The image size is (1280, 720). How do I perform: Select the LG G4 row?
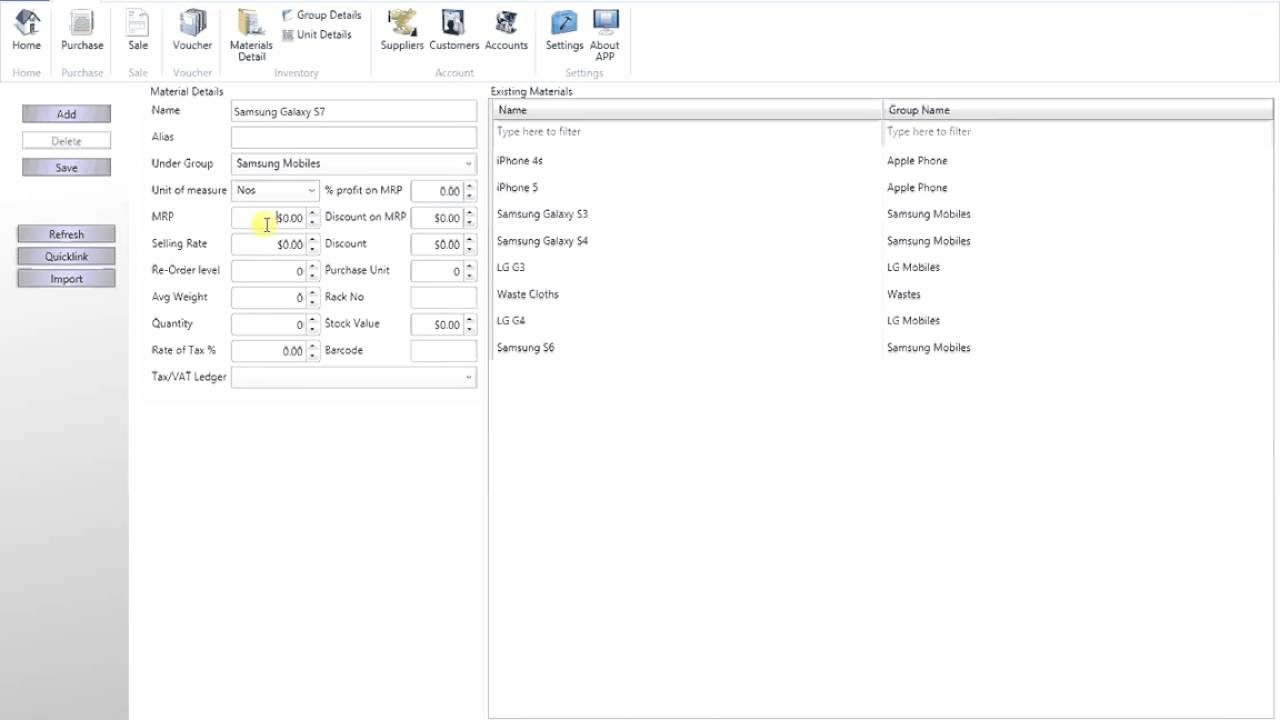(881, 321)
